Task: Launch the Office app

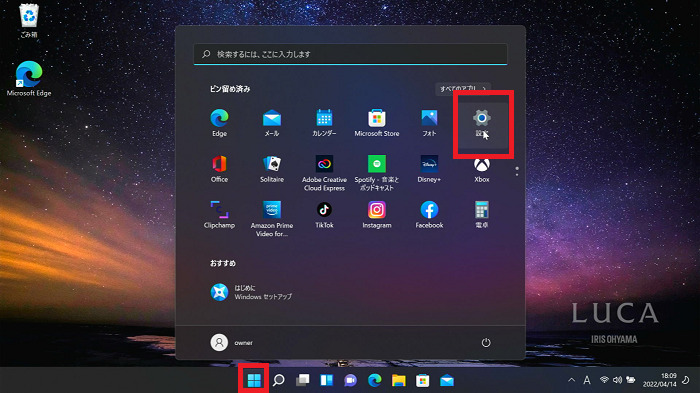Action: [x=219, y=169]
